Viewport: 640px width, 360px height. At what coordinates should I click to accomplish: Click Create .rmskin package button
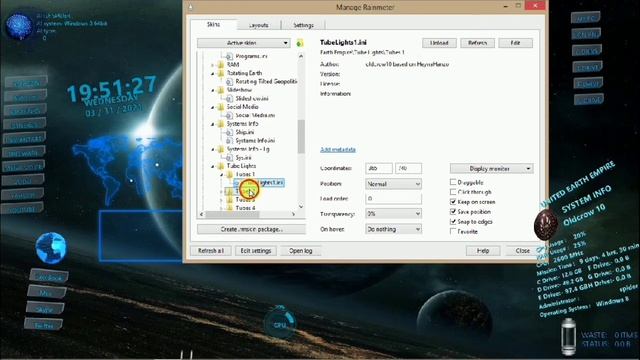(251, 229)
